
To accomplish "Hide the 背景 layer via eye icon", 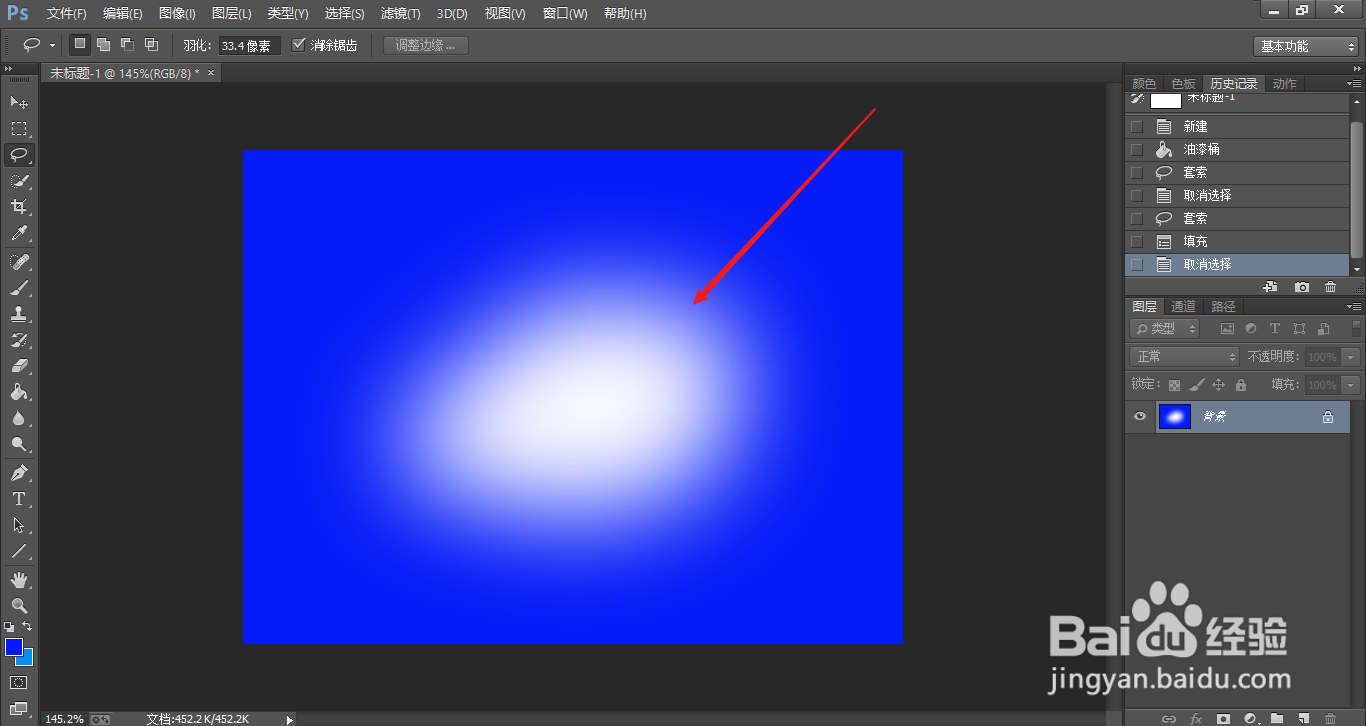I will 1139,417.
